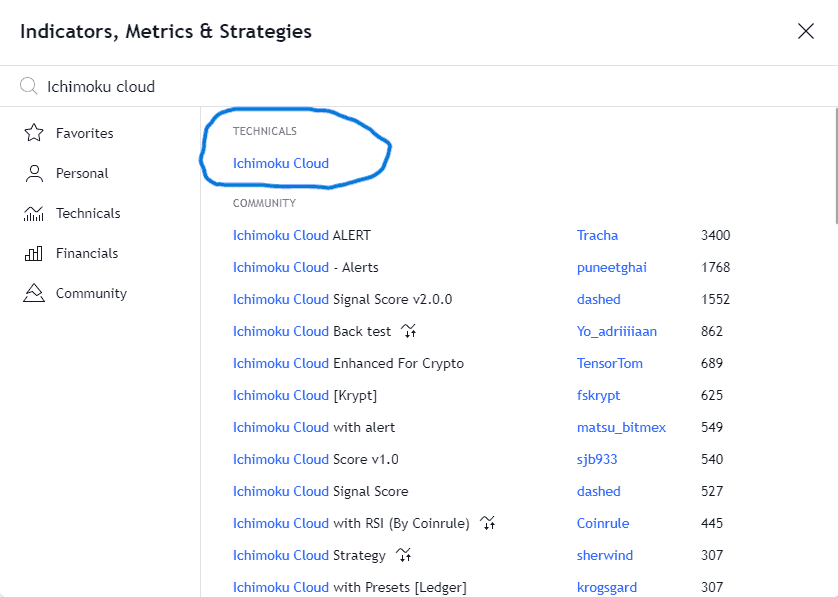838x597 pixels.
Task: Add Ichimoku Cloud ALERT script
Action: click(x=302, y=235)
